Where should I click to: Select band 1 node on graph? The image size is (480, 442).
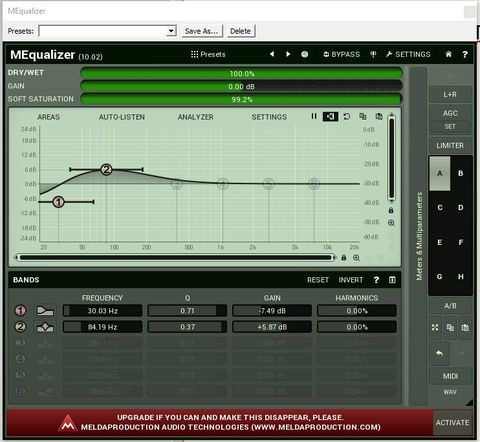[58, 202]
